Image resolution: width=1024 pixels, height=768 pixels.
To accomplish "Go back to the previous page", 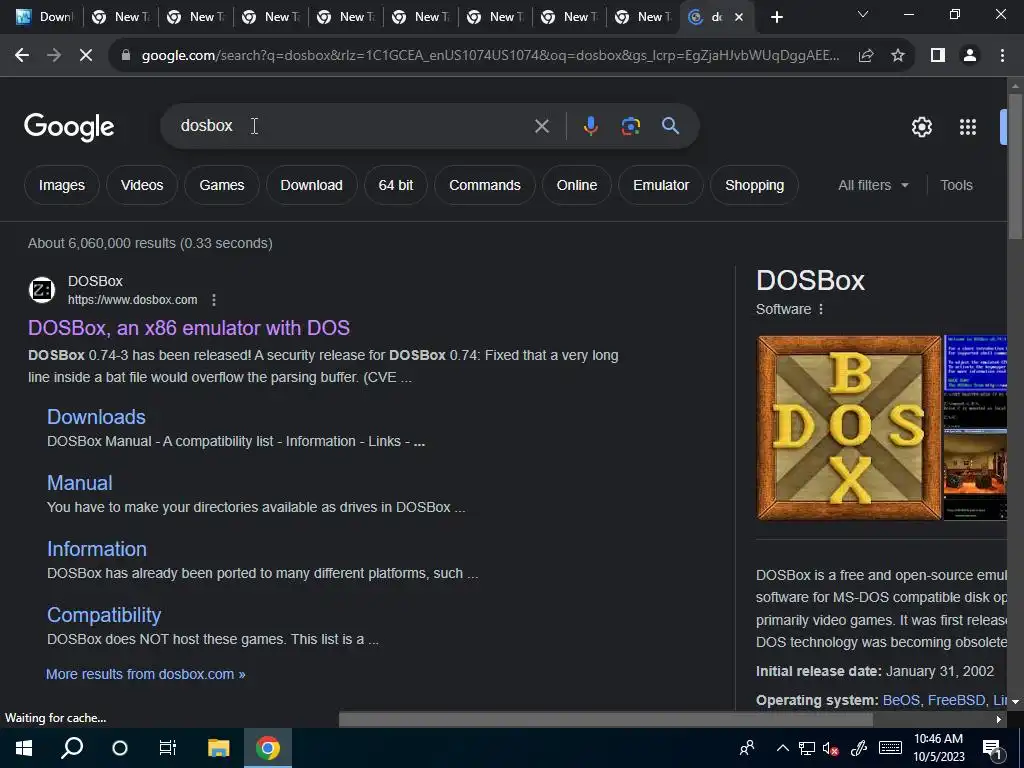I will pyautogui.click(x=22, y=56).
